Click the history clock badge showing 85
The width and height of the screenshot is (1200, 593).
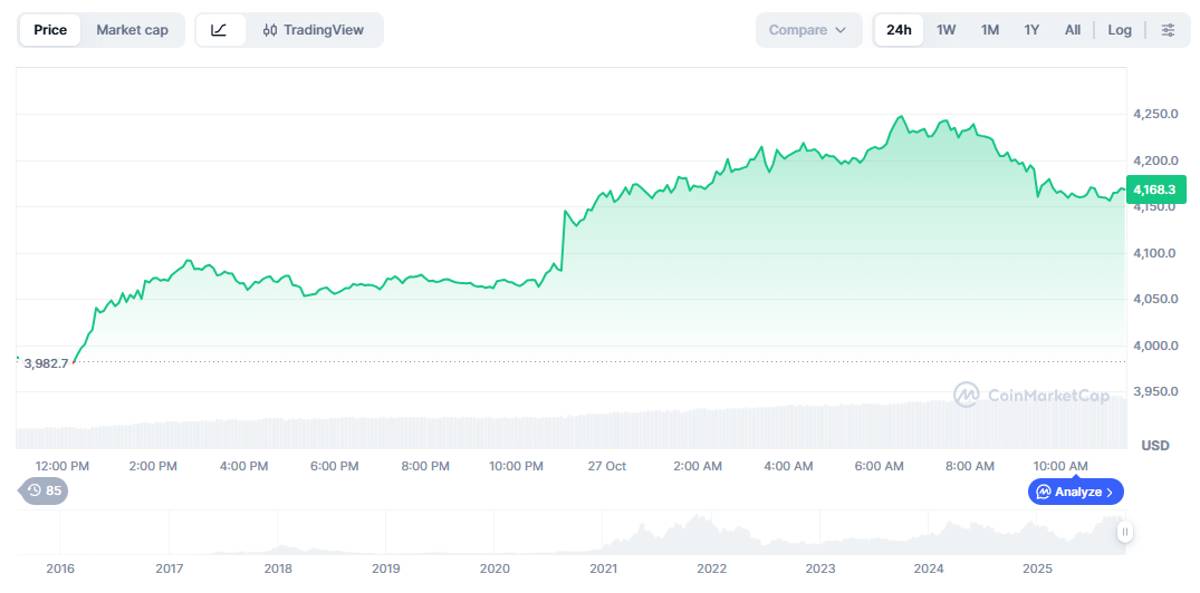coord(44,490)
